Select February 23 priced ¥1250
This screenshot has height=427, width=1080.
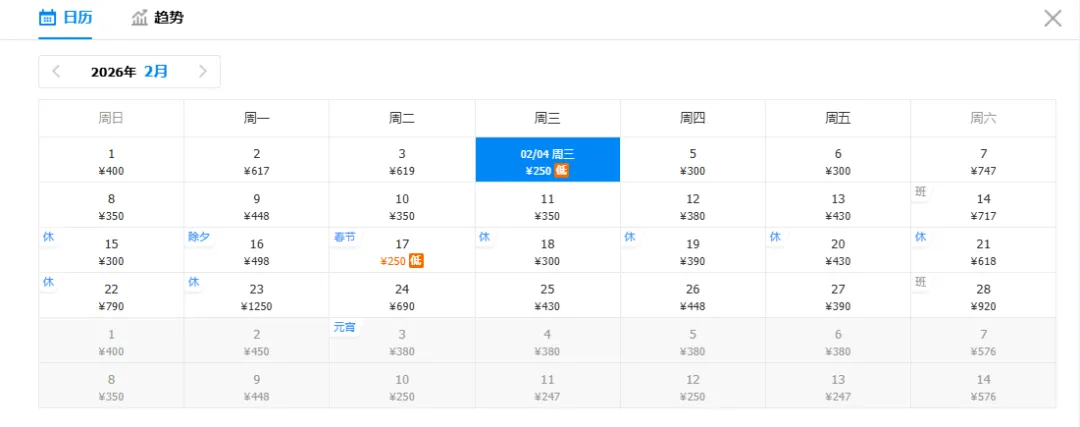[257, 295]
